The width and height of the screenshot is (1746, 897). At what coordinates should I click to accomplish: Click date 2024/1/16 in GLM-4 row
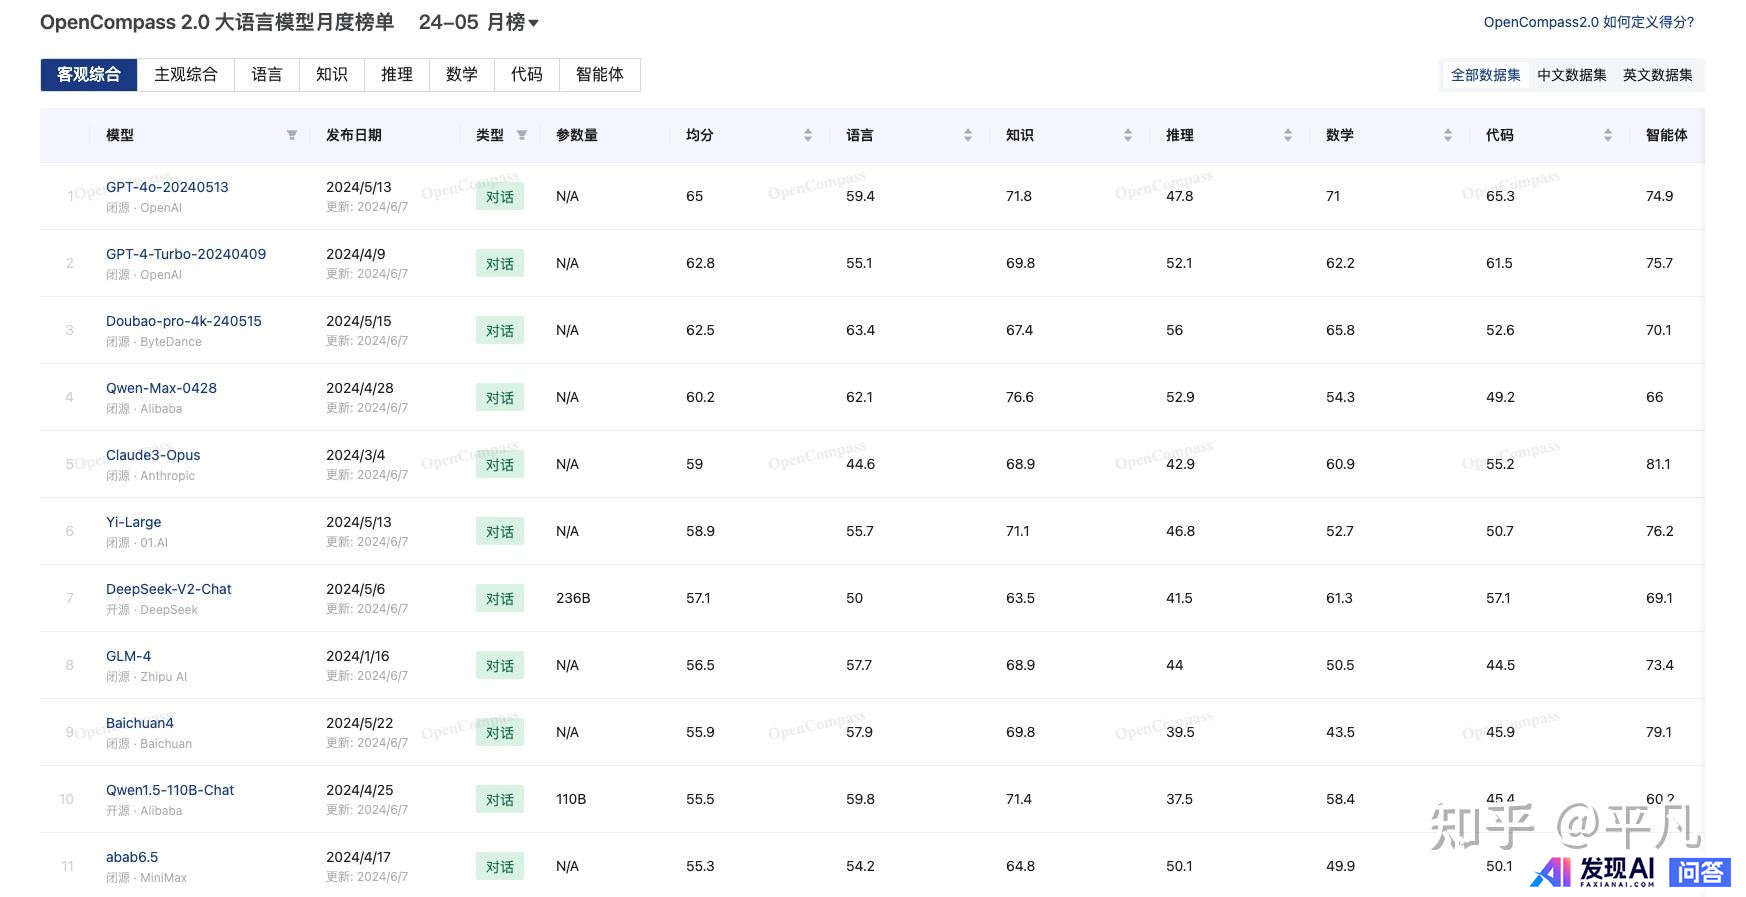pos(358,656)
